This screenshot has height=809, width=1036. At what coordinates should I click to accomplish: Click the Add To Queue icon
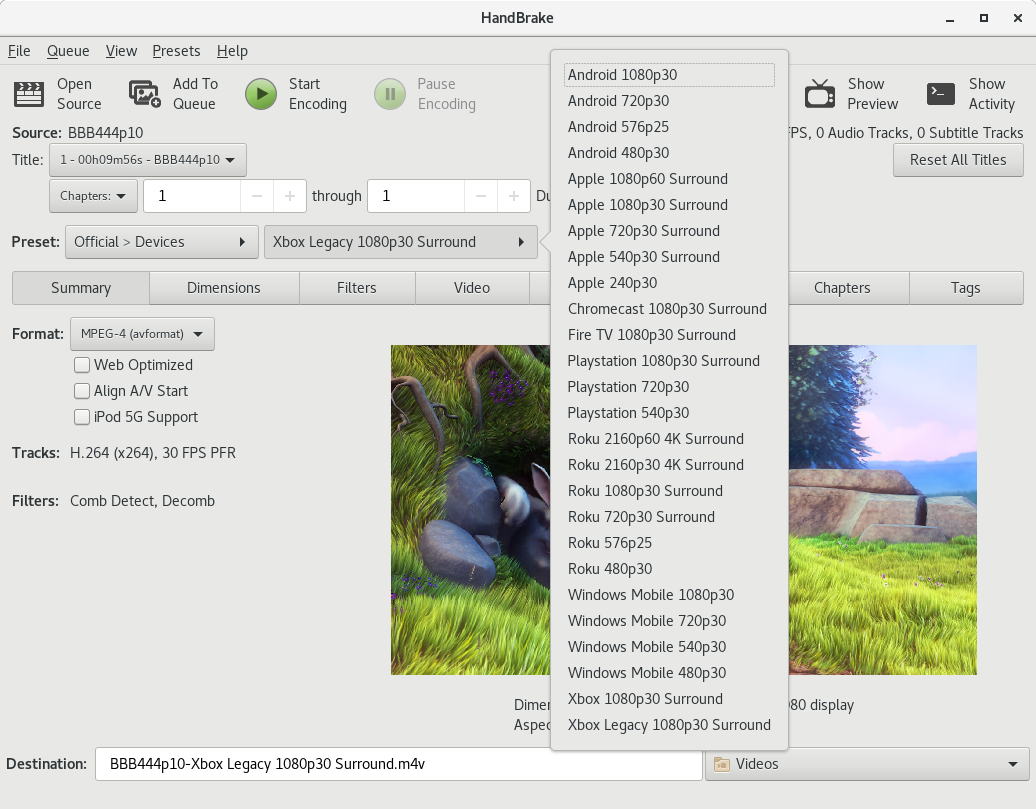(x=145, y=94)
